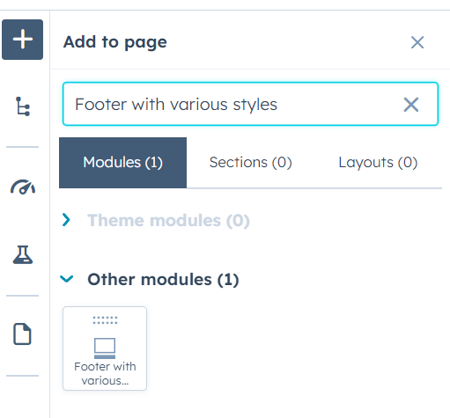Click the 'Footer with various...' card label
This screenshot has height=418, width=450.
click(x=105, y=374)
